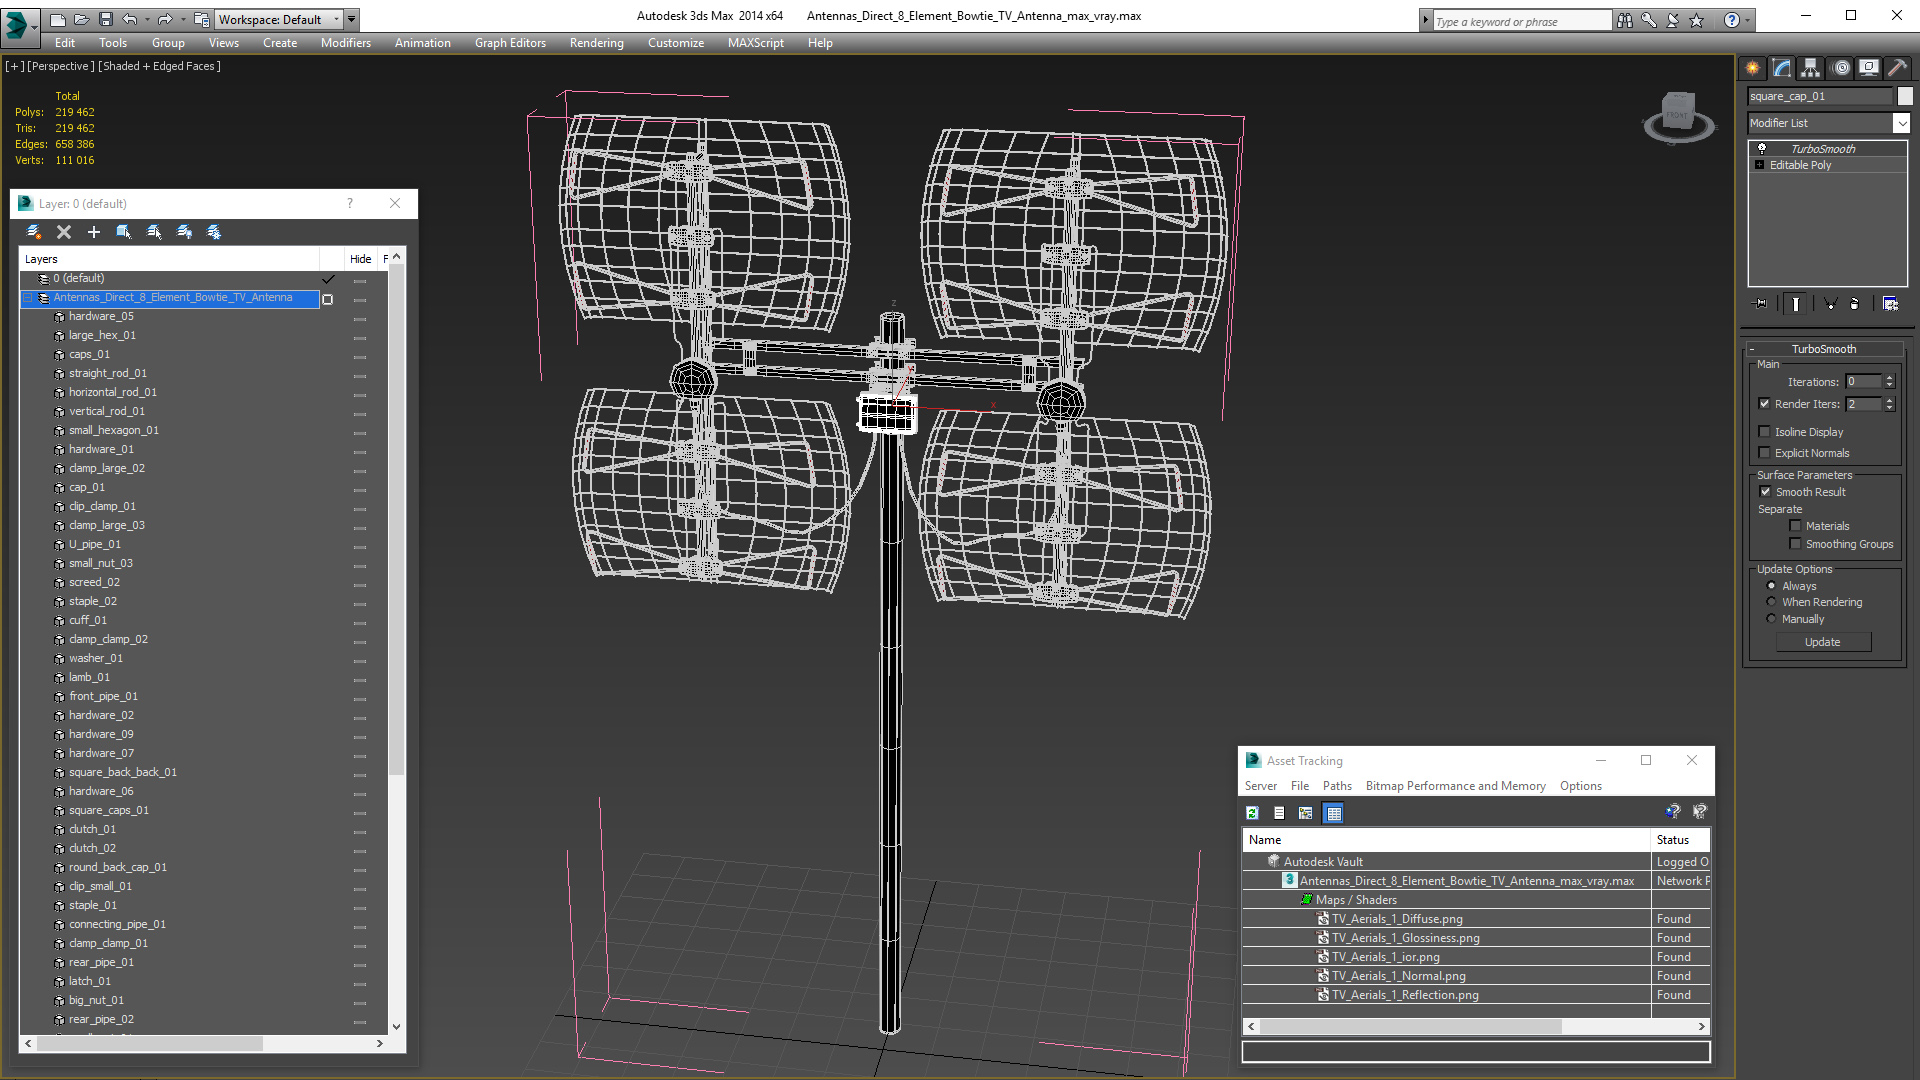Click Pin Stack icon below modifier stack
The height and width of the screenshot is (1080, 1920).
click(x=1762, y=304)
